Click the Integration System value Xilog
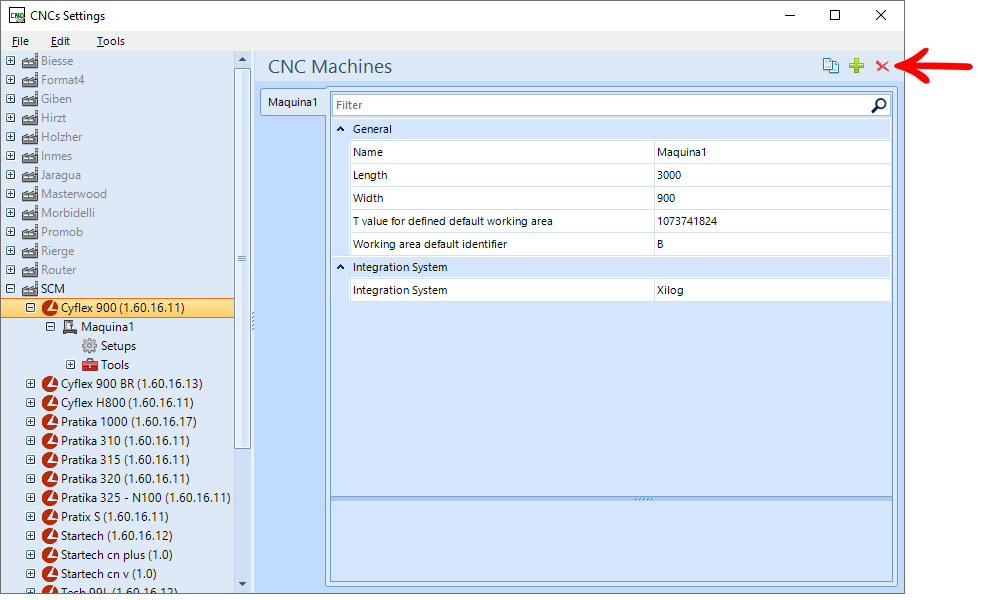The height and width of the screenshot is (600, 989). point(773,290)
